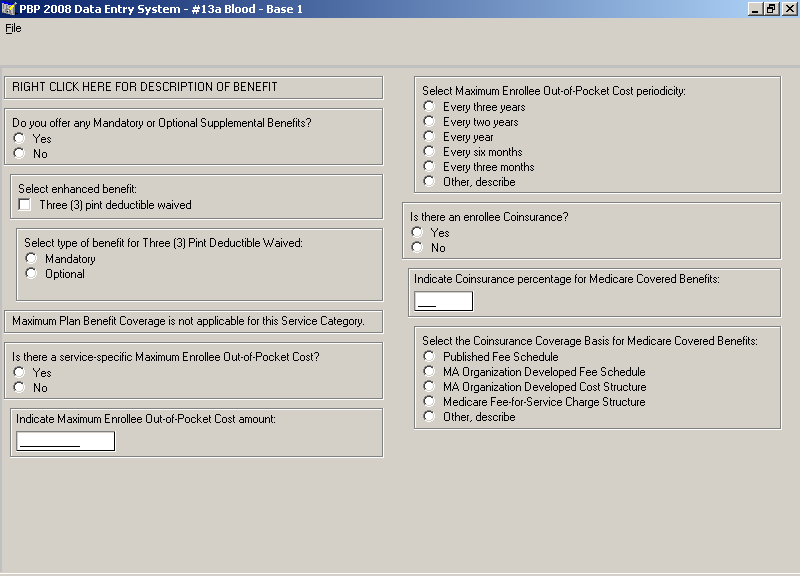Click the PBP application icon in title bar
Image resolution: width=800 pixels, height=576 pixels.
coord(9,9)
